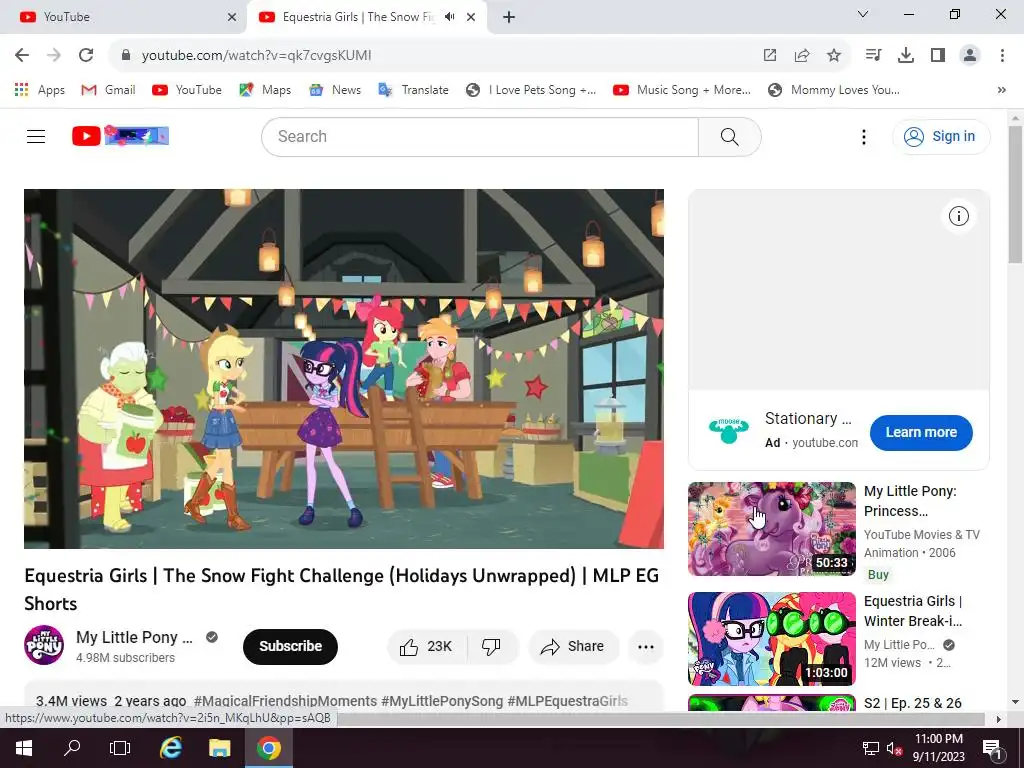The width and height of the screenshot is (1024, 768).
Task: Subscribe to My Little Pony channel
Action: pos(290,647)
